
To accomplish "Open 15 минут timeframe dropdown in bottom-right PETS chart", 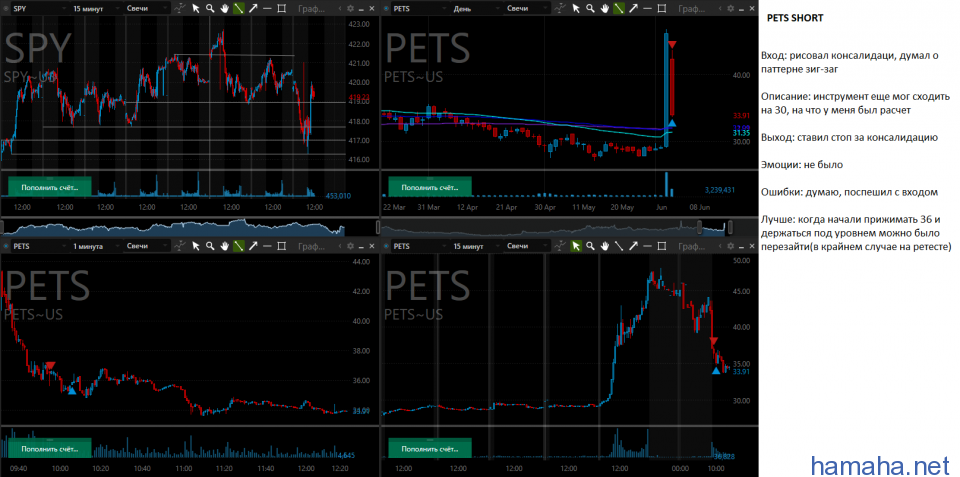I will pyautogui.click(x=476, y=246).
